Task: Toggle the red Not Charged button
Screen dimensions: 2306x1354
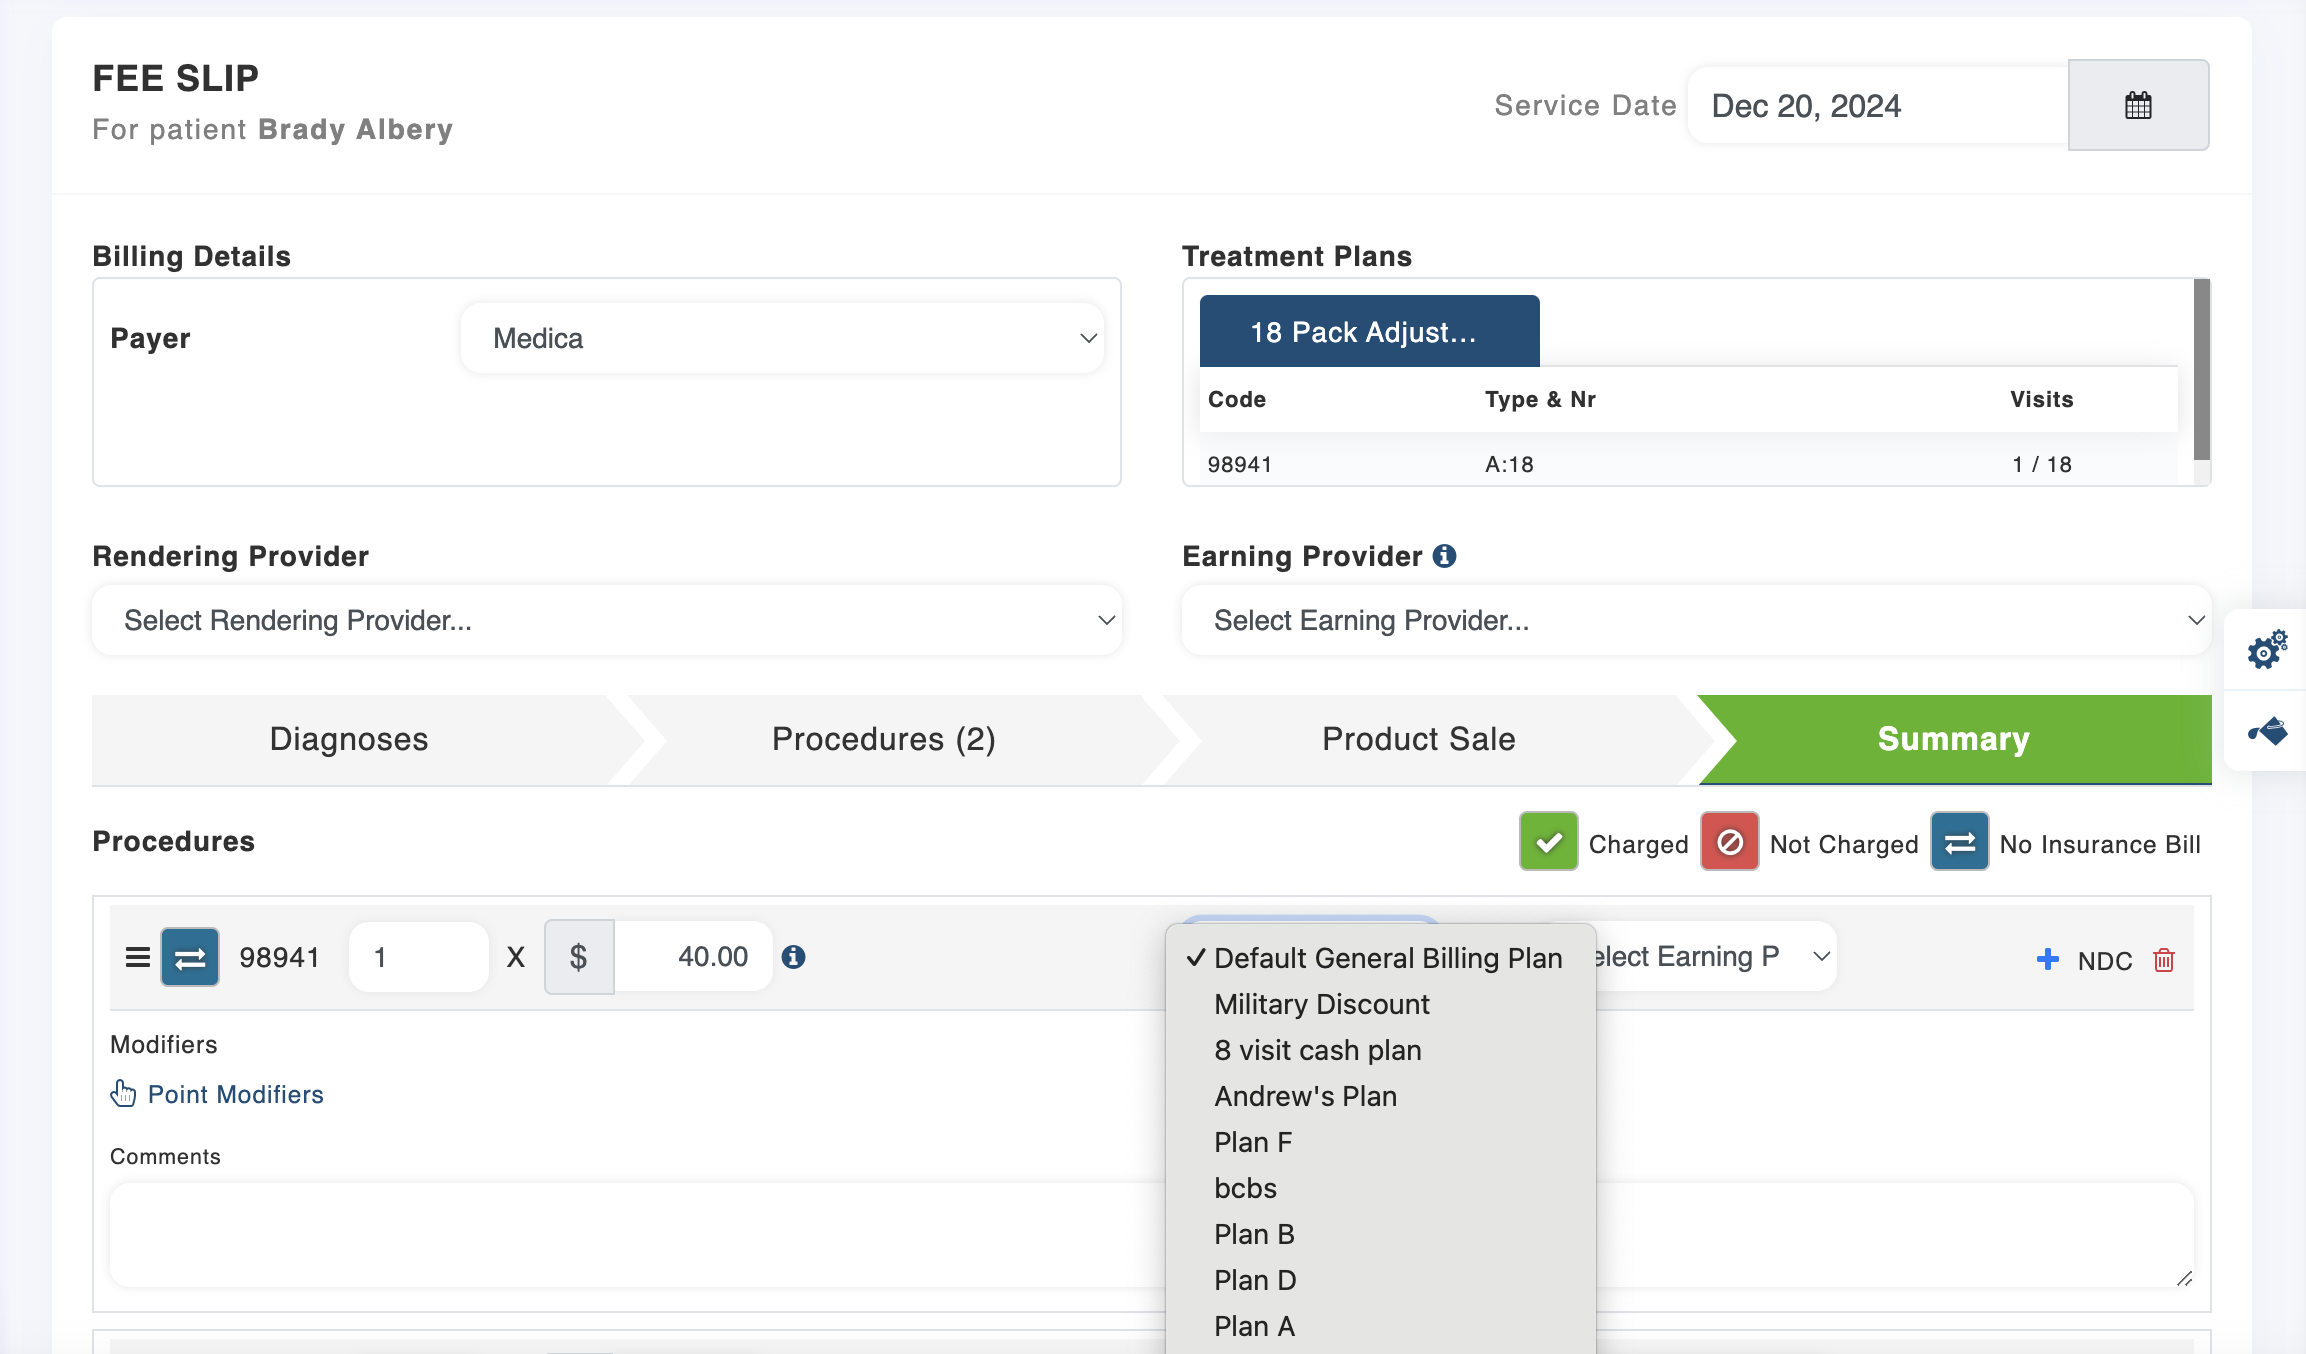Action: point(1729,842)
